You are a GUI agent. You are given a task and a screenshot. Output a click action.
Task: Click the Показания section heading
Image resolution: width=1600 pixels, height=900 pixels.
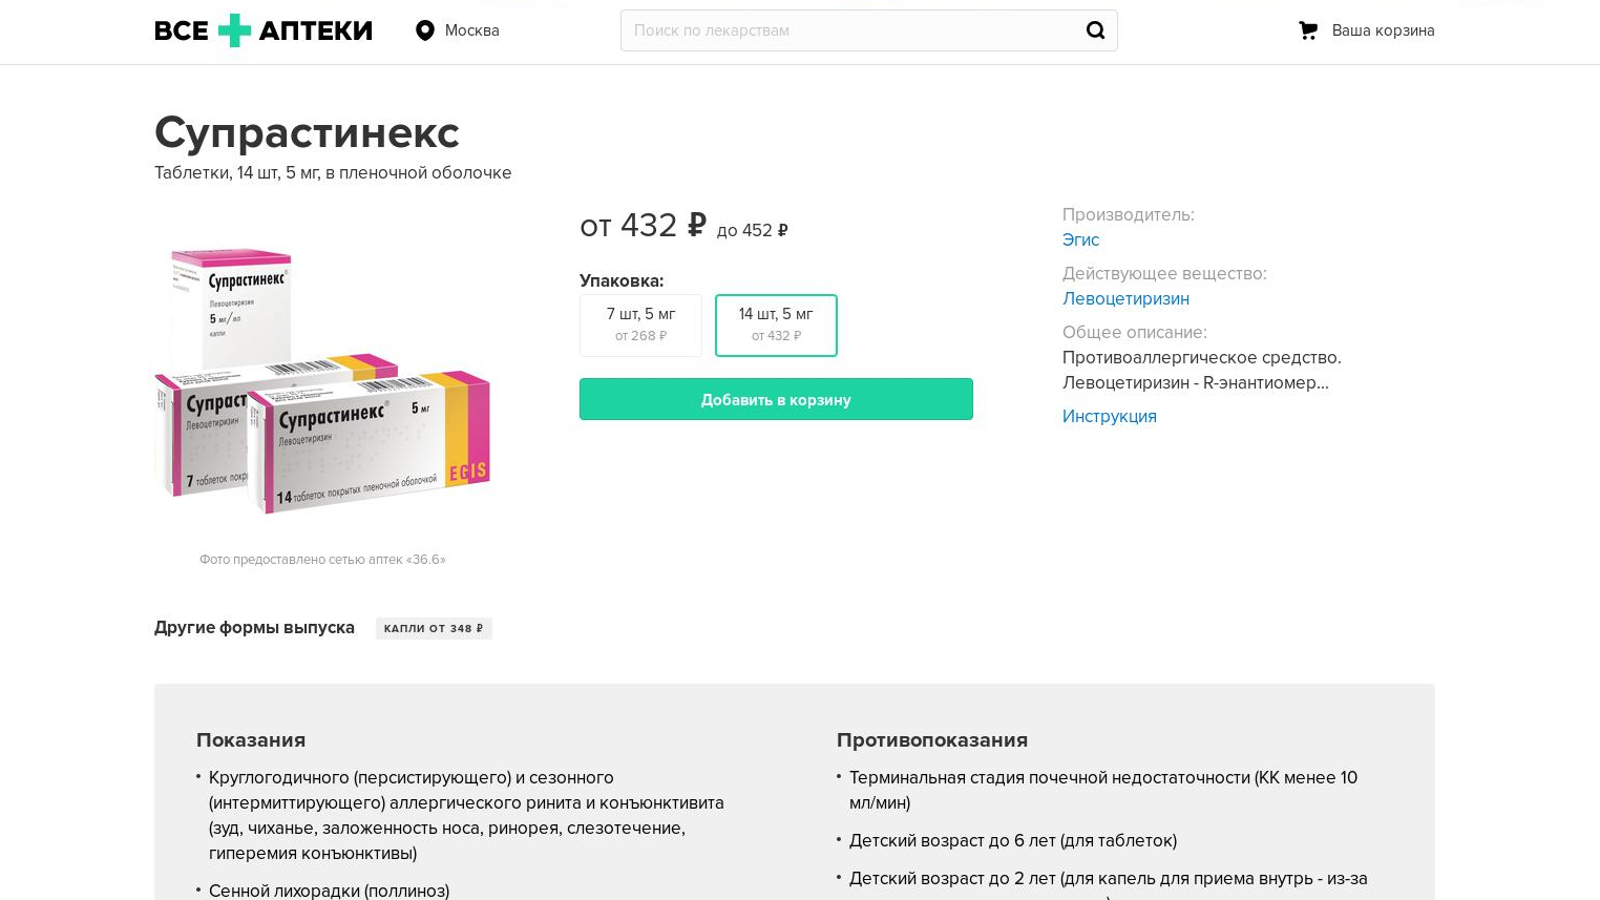[251, 740]
